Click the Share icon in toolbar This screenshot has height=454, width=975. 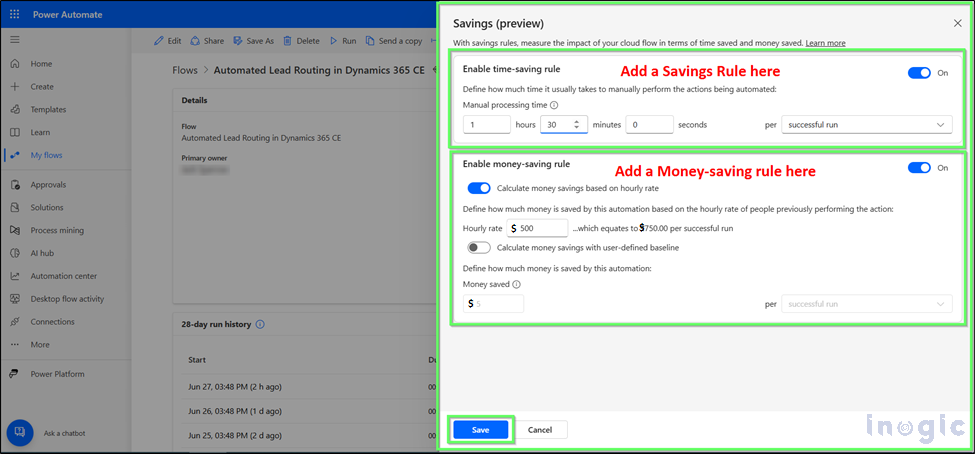tap(195, 41)
